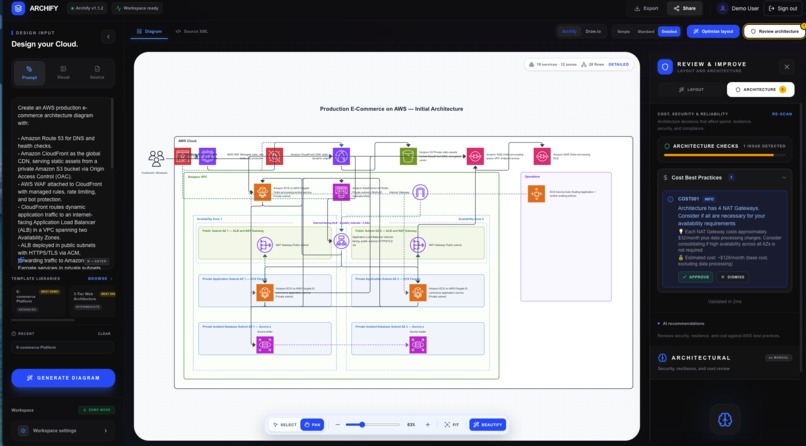Image resolution: width=806 pixels, height=446 pixels.
Task: Click Generate Diagram button
Action: [63, 378]
